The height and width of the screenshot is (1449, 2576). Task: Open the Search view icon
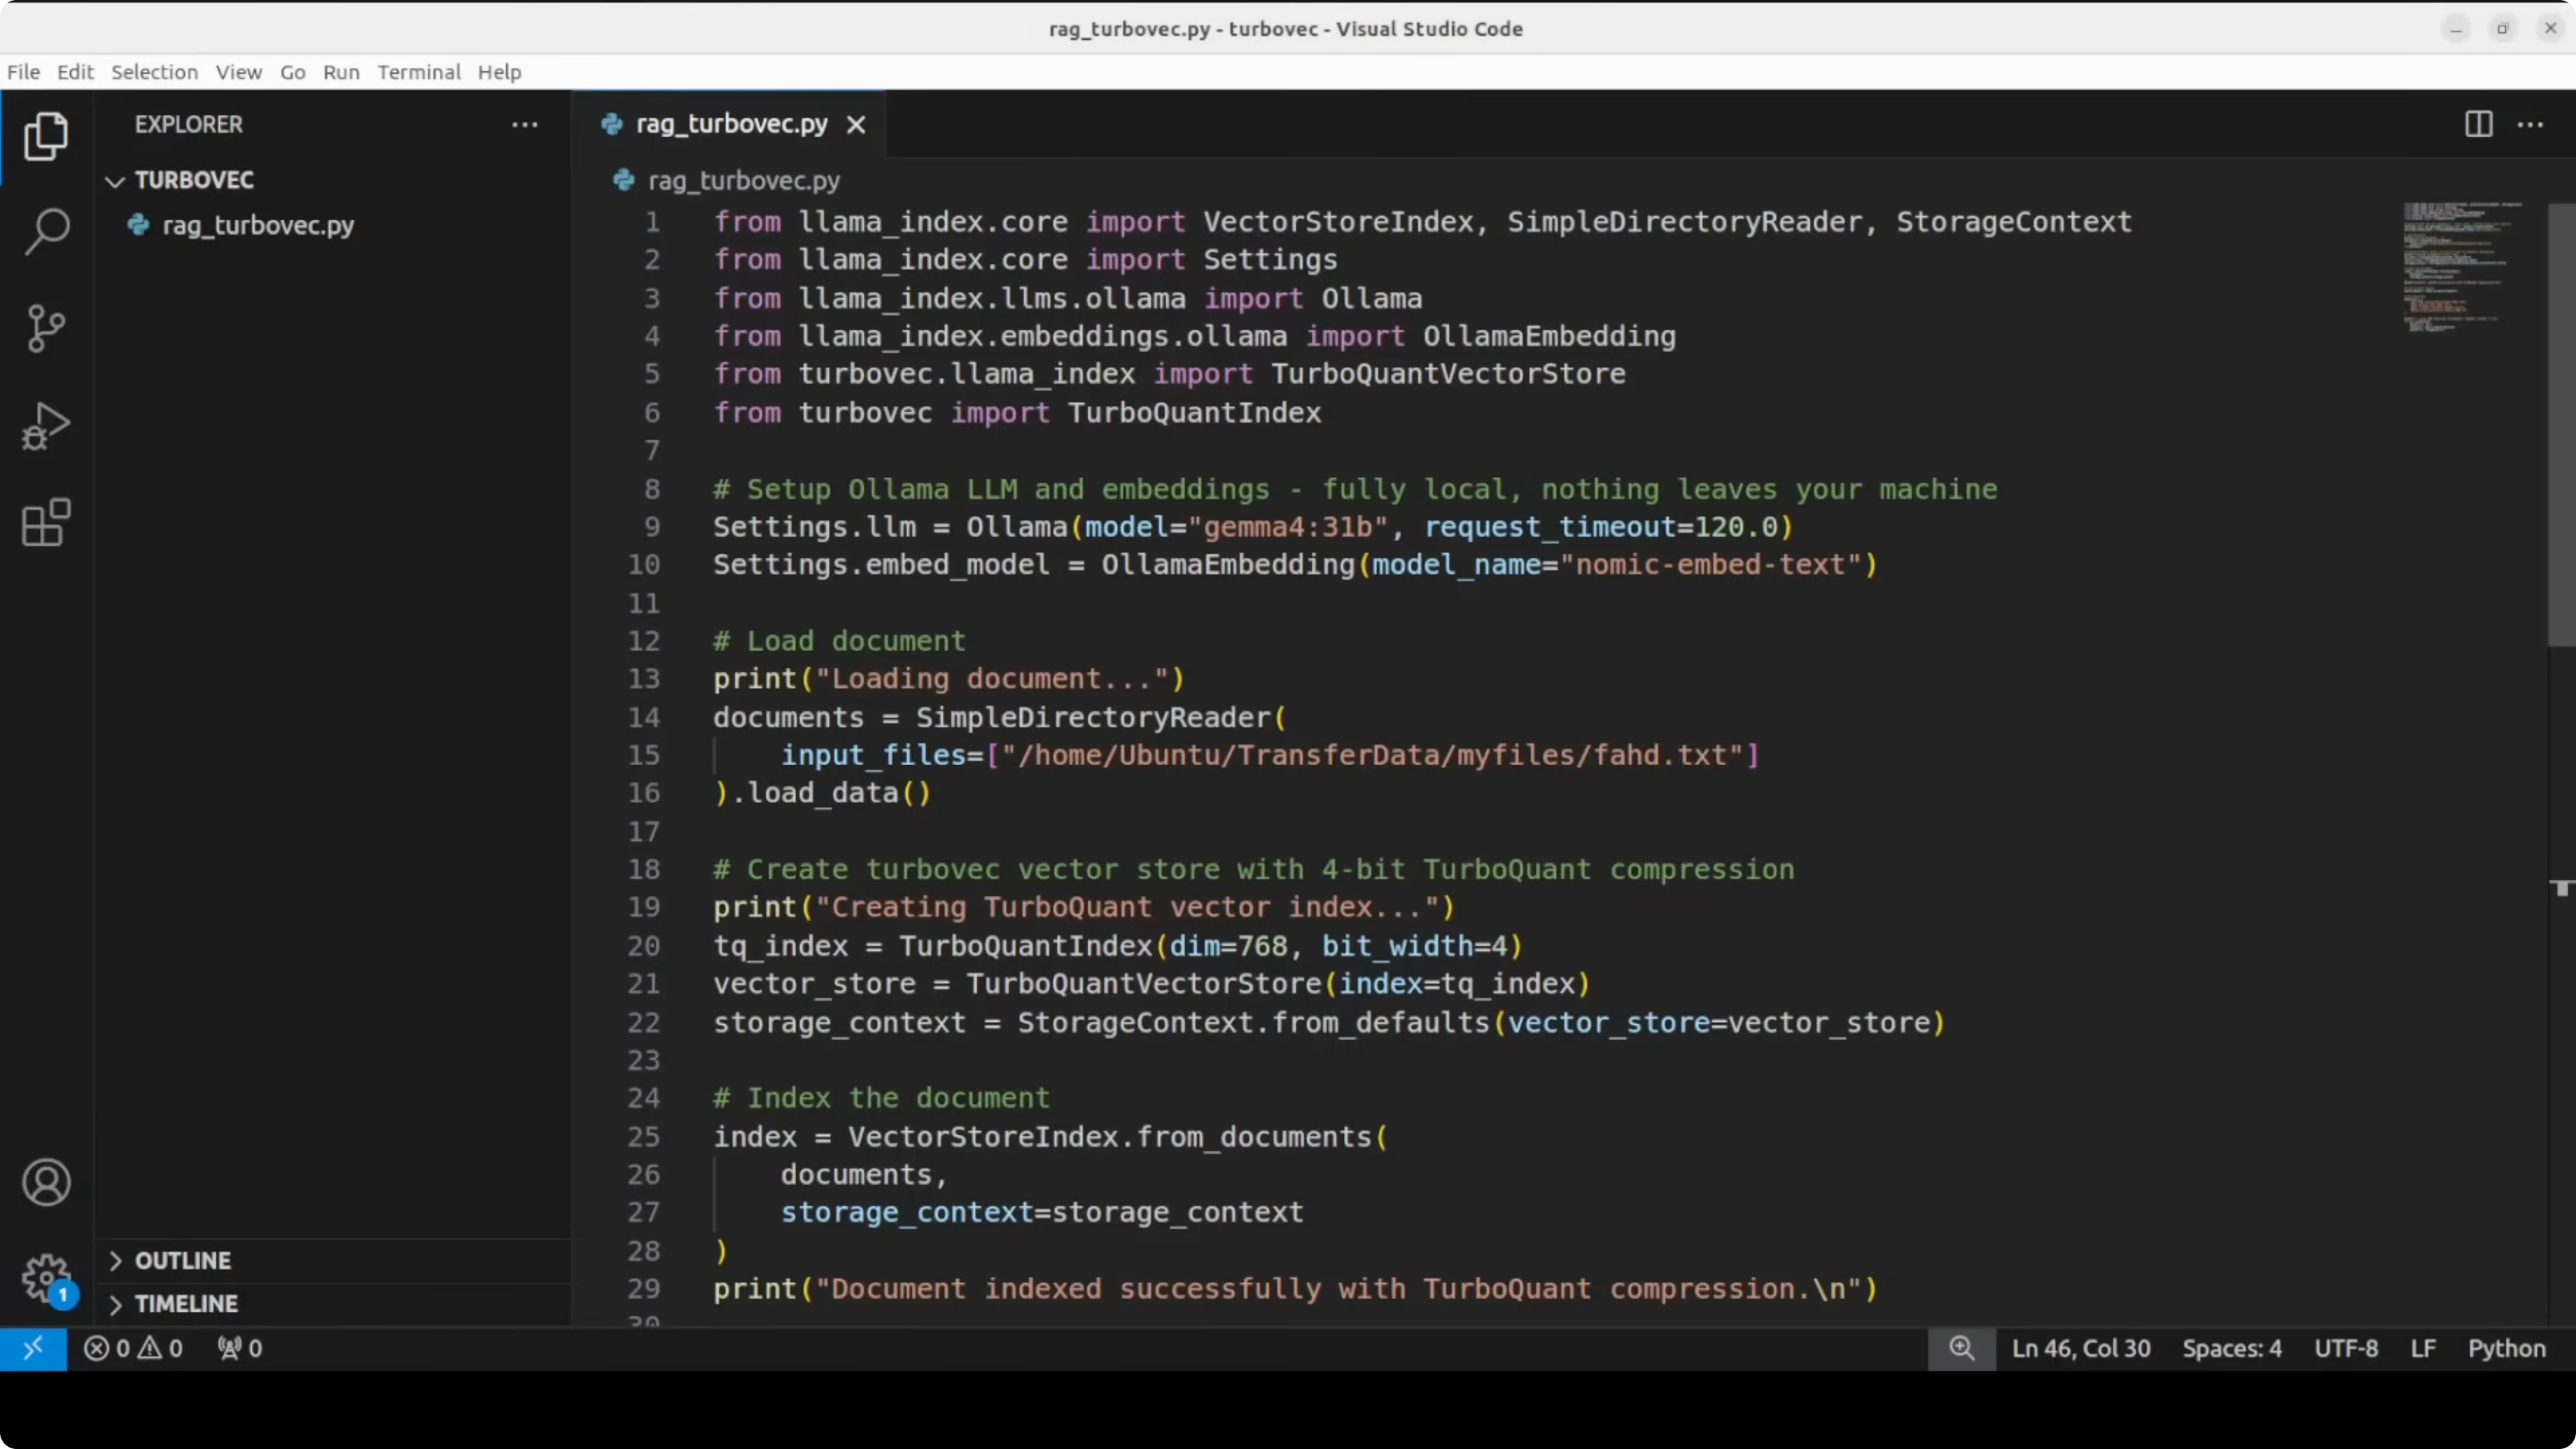click(x=46, y=232)
